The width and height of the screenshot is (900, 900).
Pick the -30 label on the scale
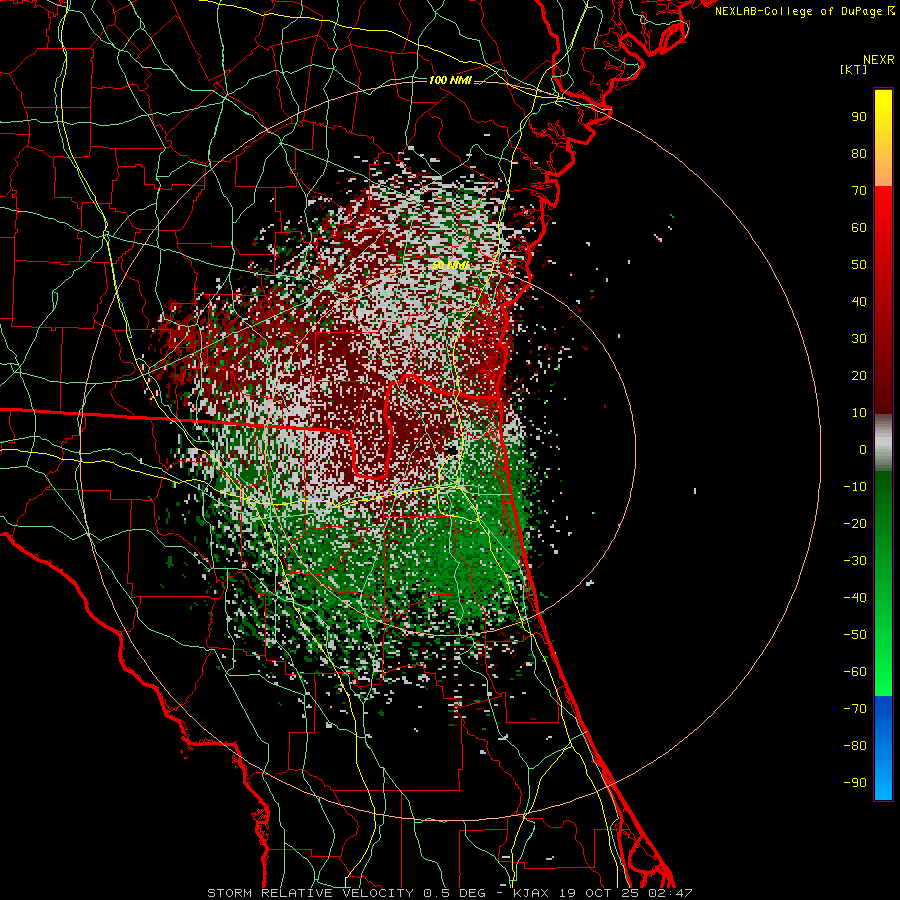tap(855, 561)
